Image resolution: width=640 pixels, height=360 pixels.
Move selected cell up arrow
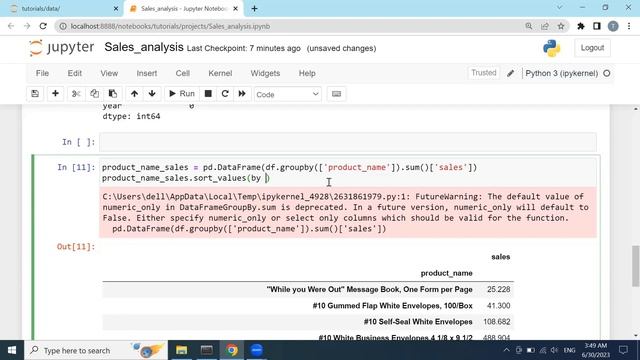pos(134,94)
